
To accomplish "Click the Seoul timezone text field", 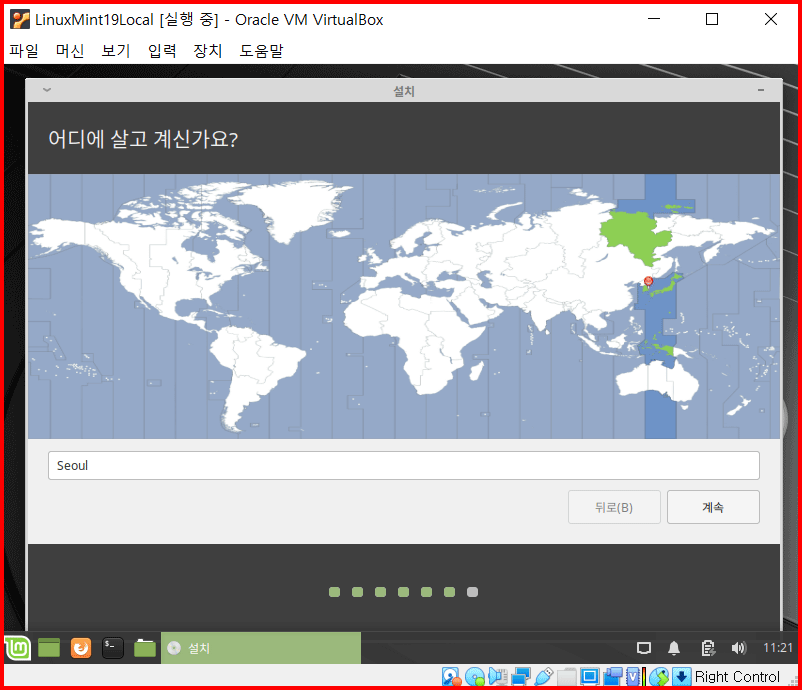I will tap(404, 465).
